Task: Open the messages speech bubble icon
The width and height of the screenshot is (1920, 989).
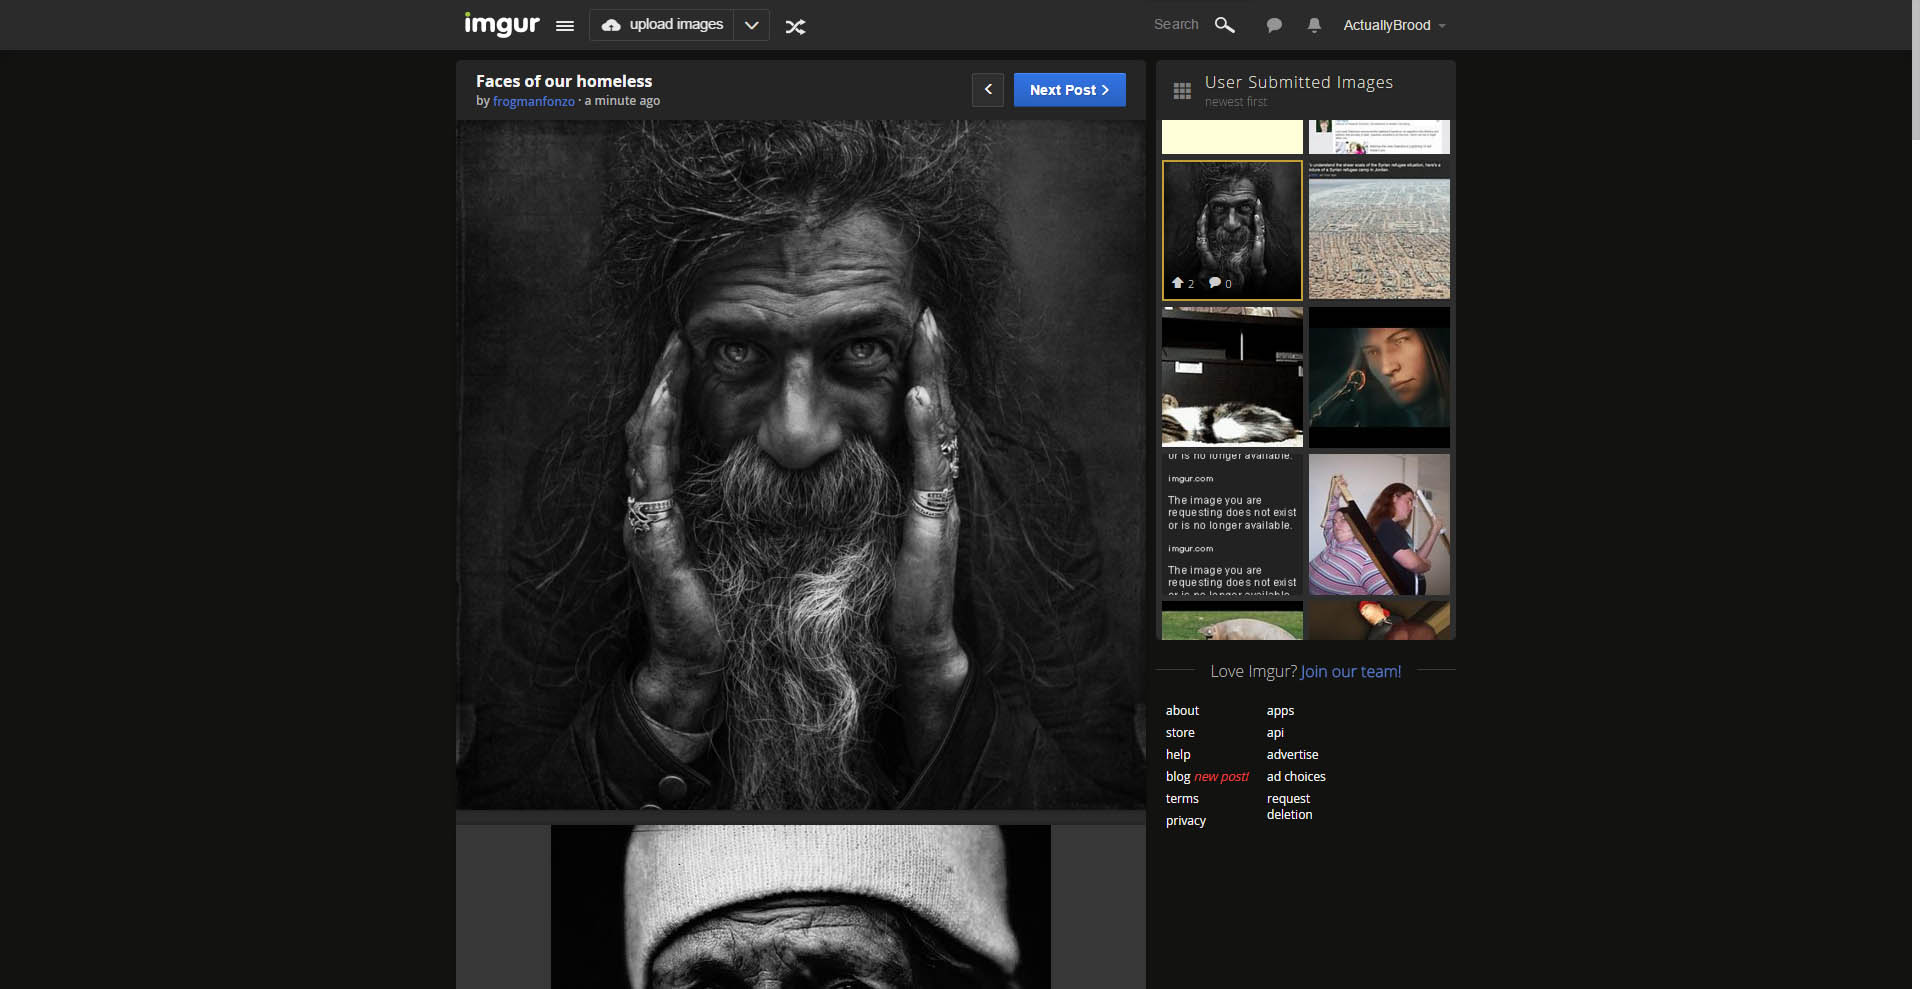Action: click(1273, 25)
